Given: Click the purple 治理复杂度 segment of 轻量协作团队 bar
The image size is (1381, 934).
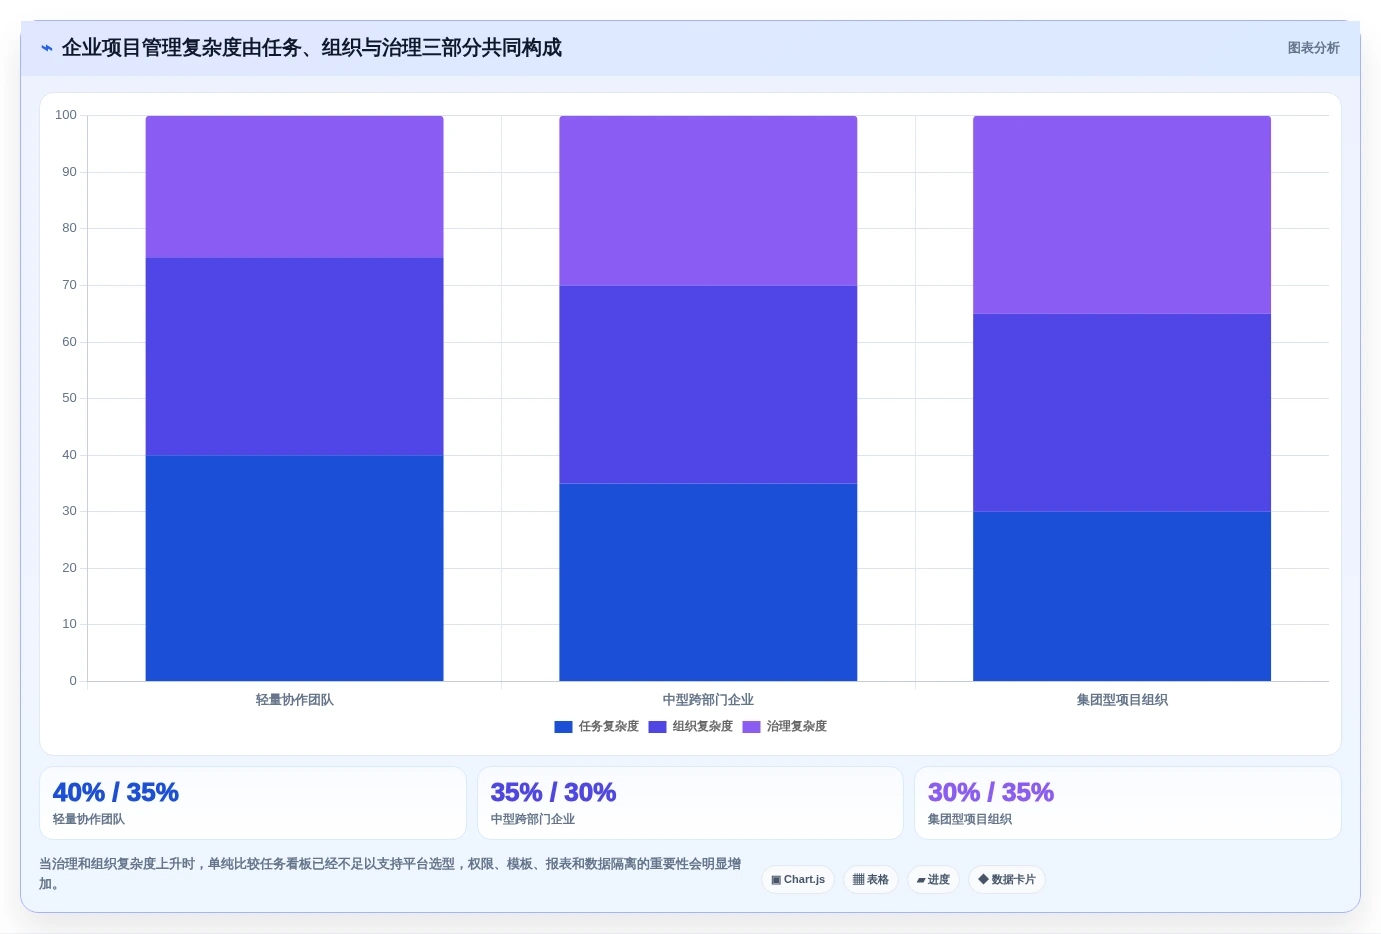Looking at the screenshot, I should click(294, 187).
